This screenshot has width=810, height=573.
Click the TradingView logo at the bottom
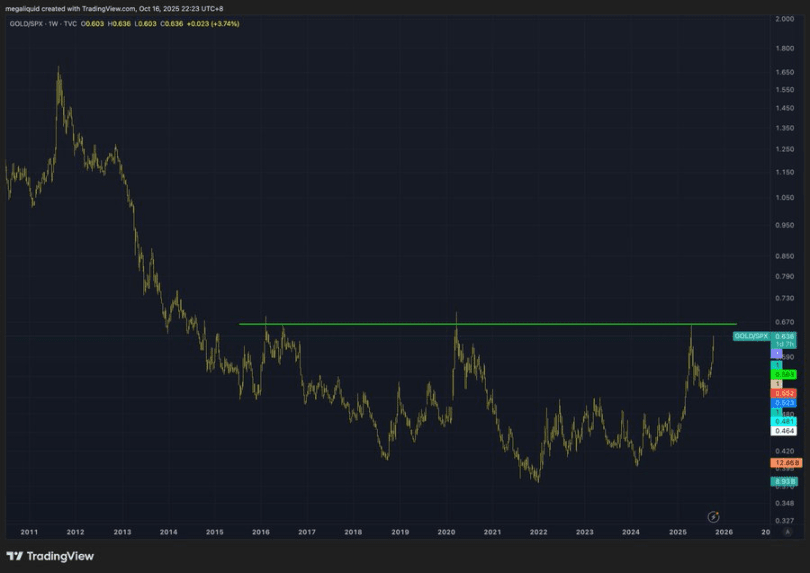pyautogui.click(x=50, y=556)
